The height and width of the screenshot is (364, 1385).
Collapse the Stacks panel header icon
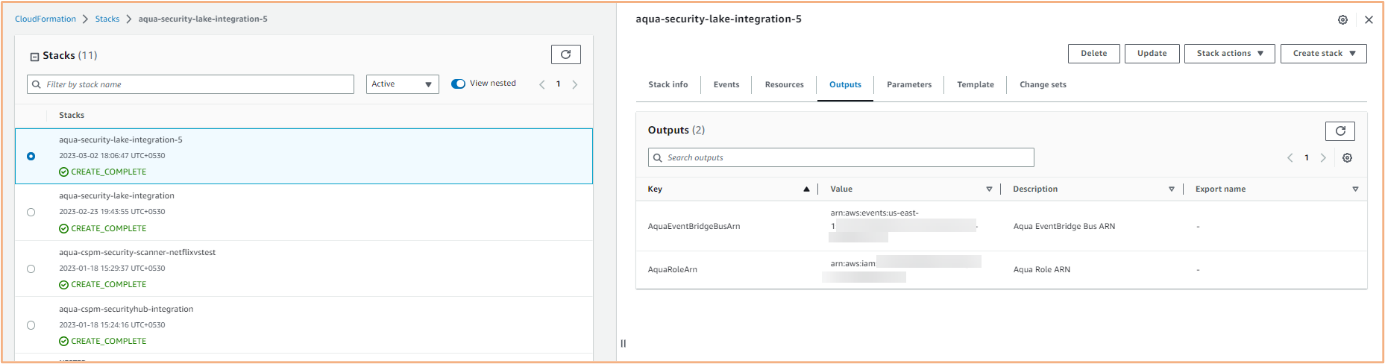click(35, 56)
